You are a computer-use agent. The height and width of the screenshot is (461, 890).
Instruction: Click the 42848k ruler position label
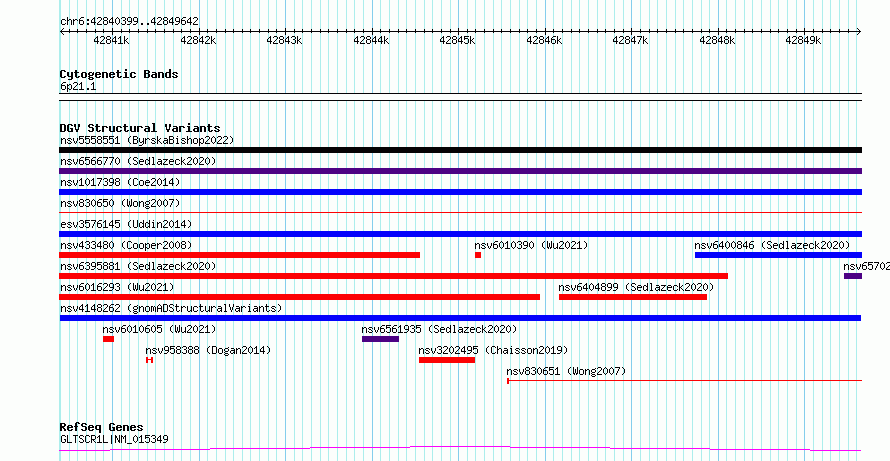[x=718, y=40]
